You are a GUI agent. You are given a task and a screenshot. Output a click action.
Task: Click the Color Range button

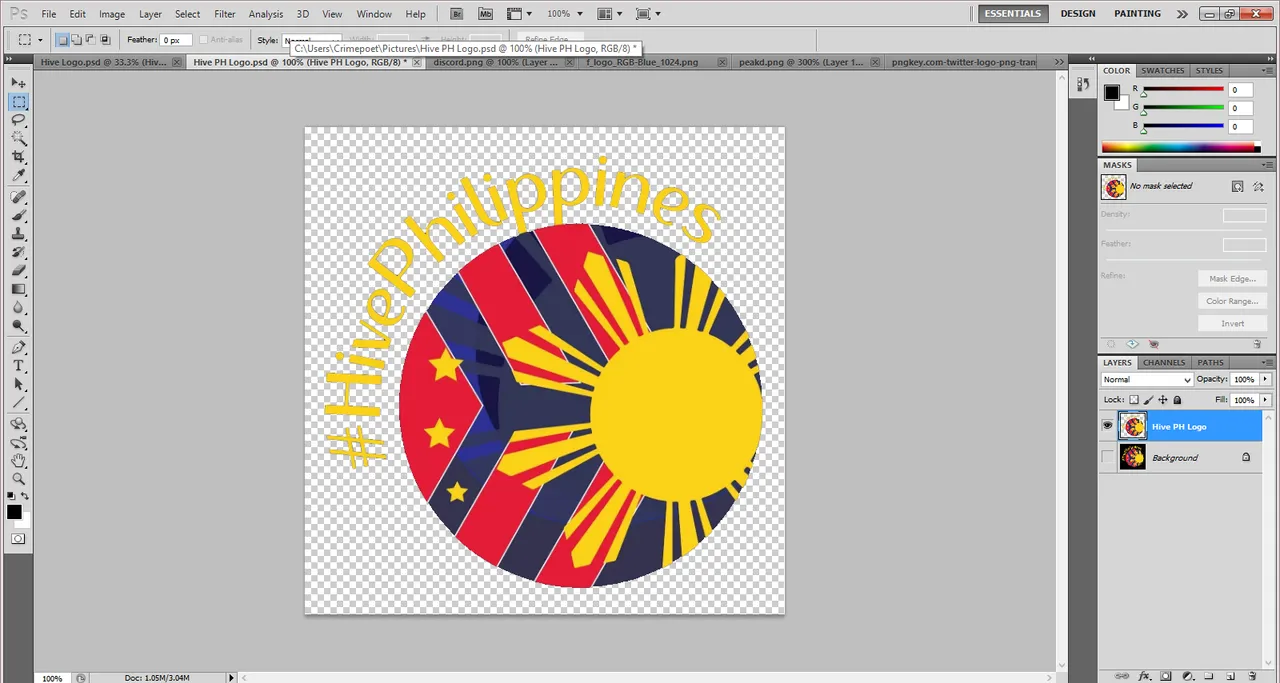coord(1232,301)
